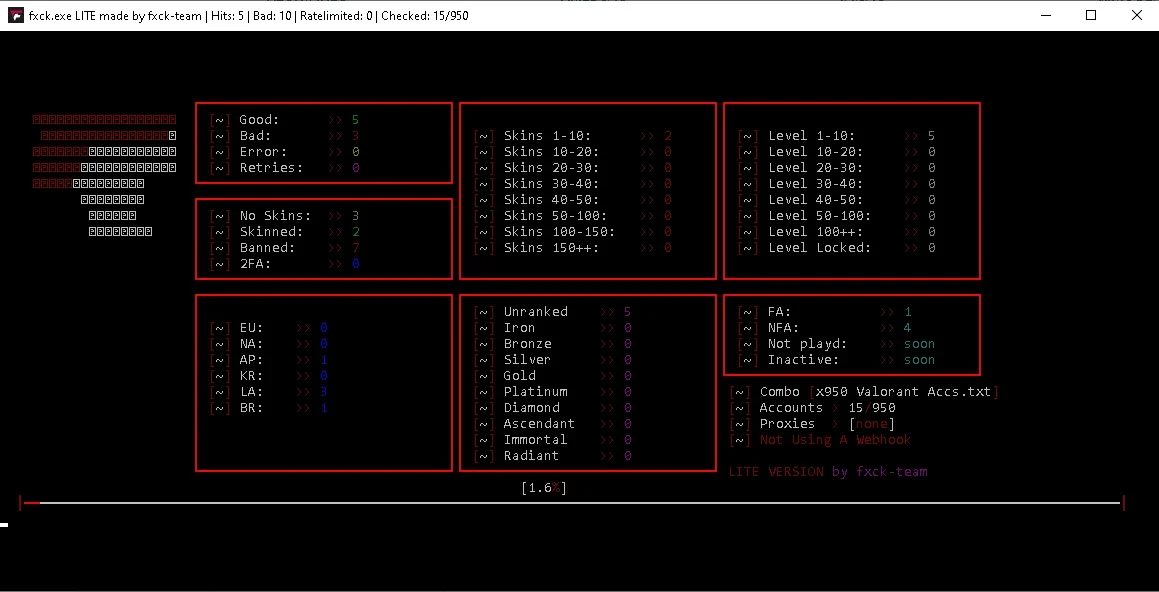Click the 'Ascendant' rank row
This screenshot has width=1159, height=592.
553,423
